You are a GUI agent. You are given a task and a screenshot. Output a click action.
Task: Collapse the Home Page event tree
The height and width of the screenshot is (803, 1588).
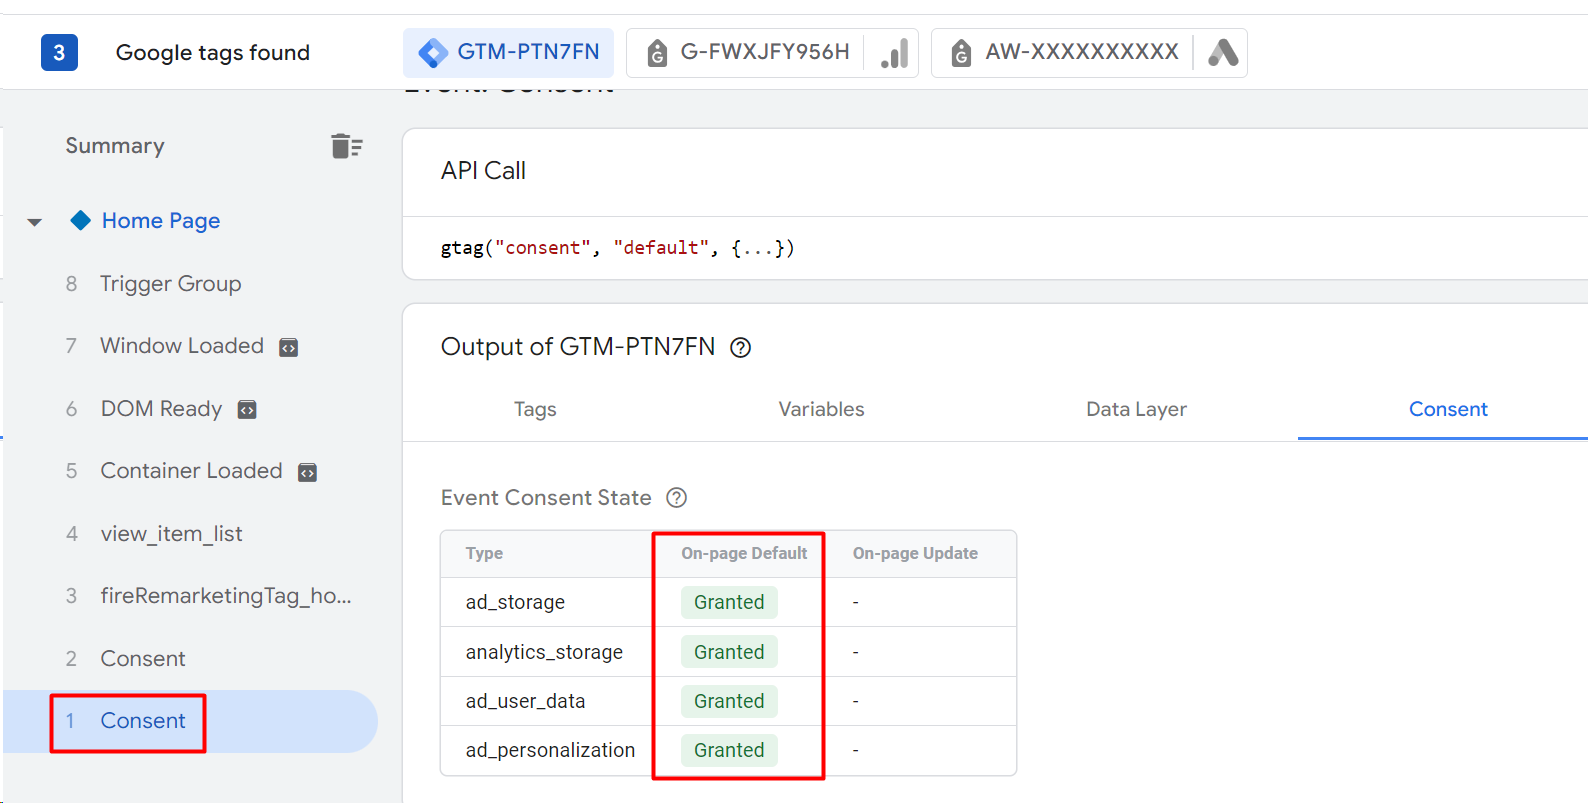pyautogui.click(x=35, y=222)
